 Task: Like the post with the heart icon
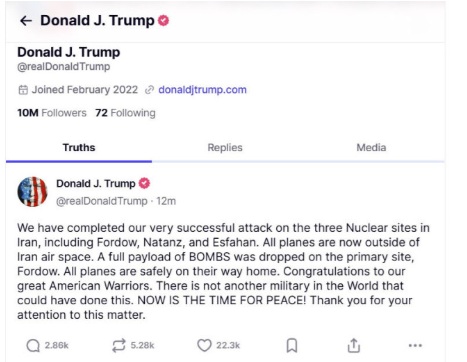coord(204,345)
